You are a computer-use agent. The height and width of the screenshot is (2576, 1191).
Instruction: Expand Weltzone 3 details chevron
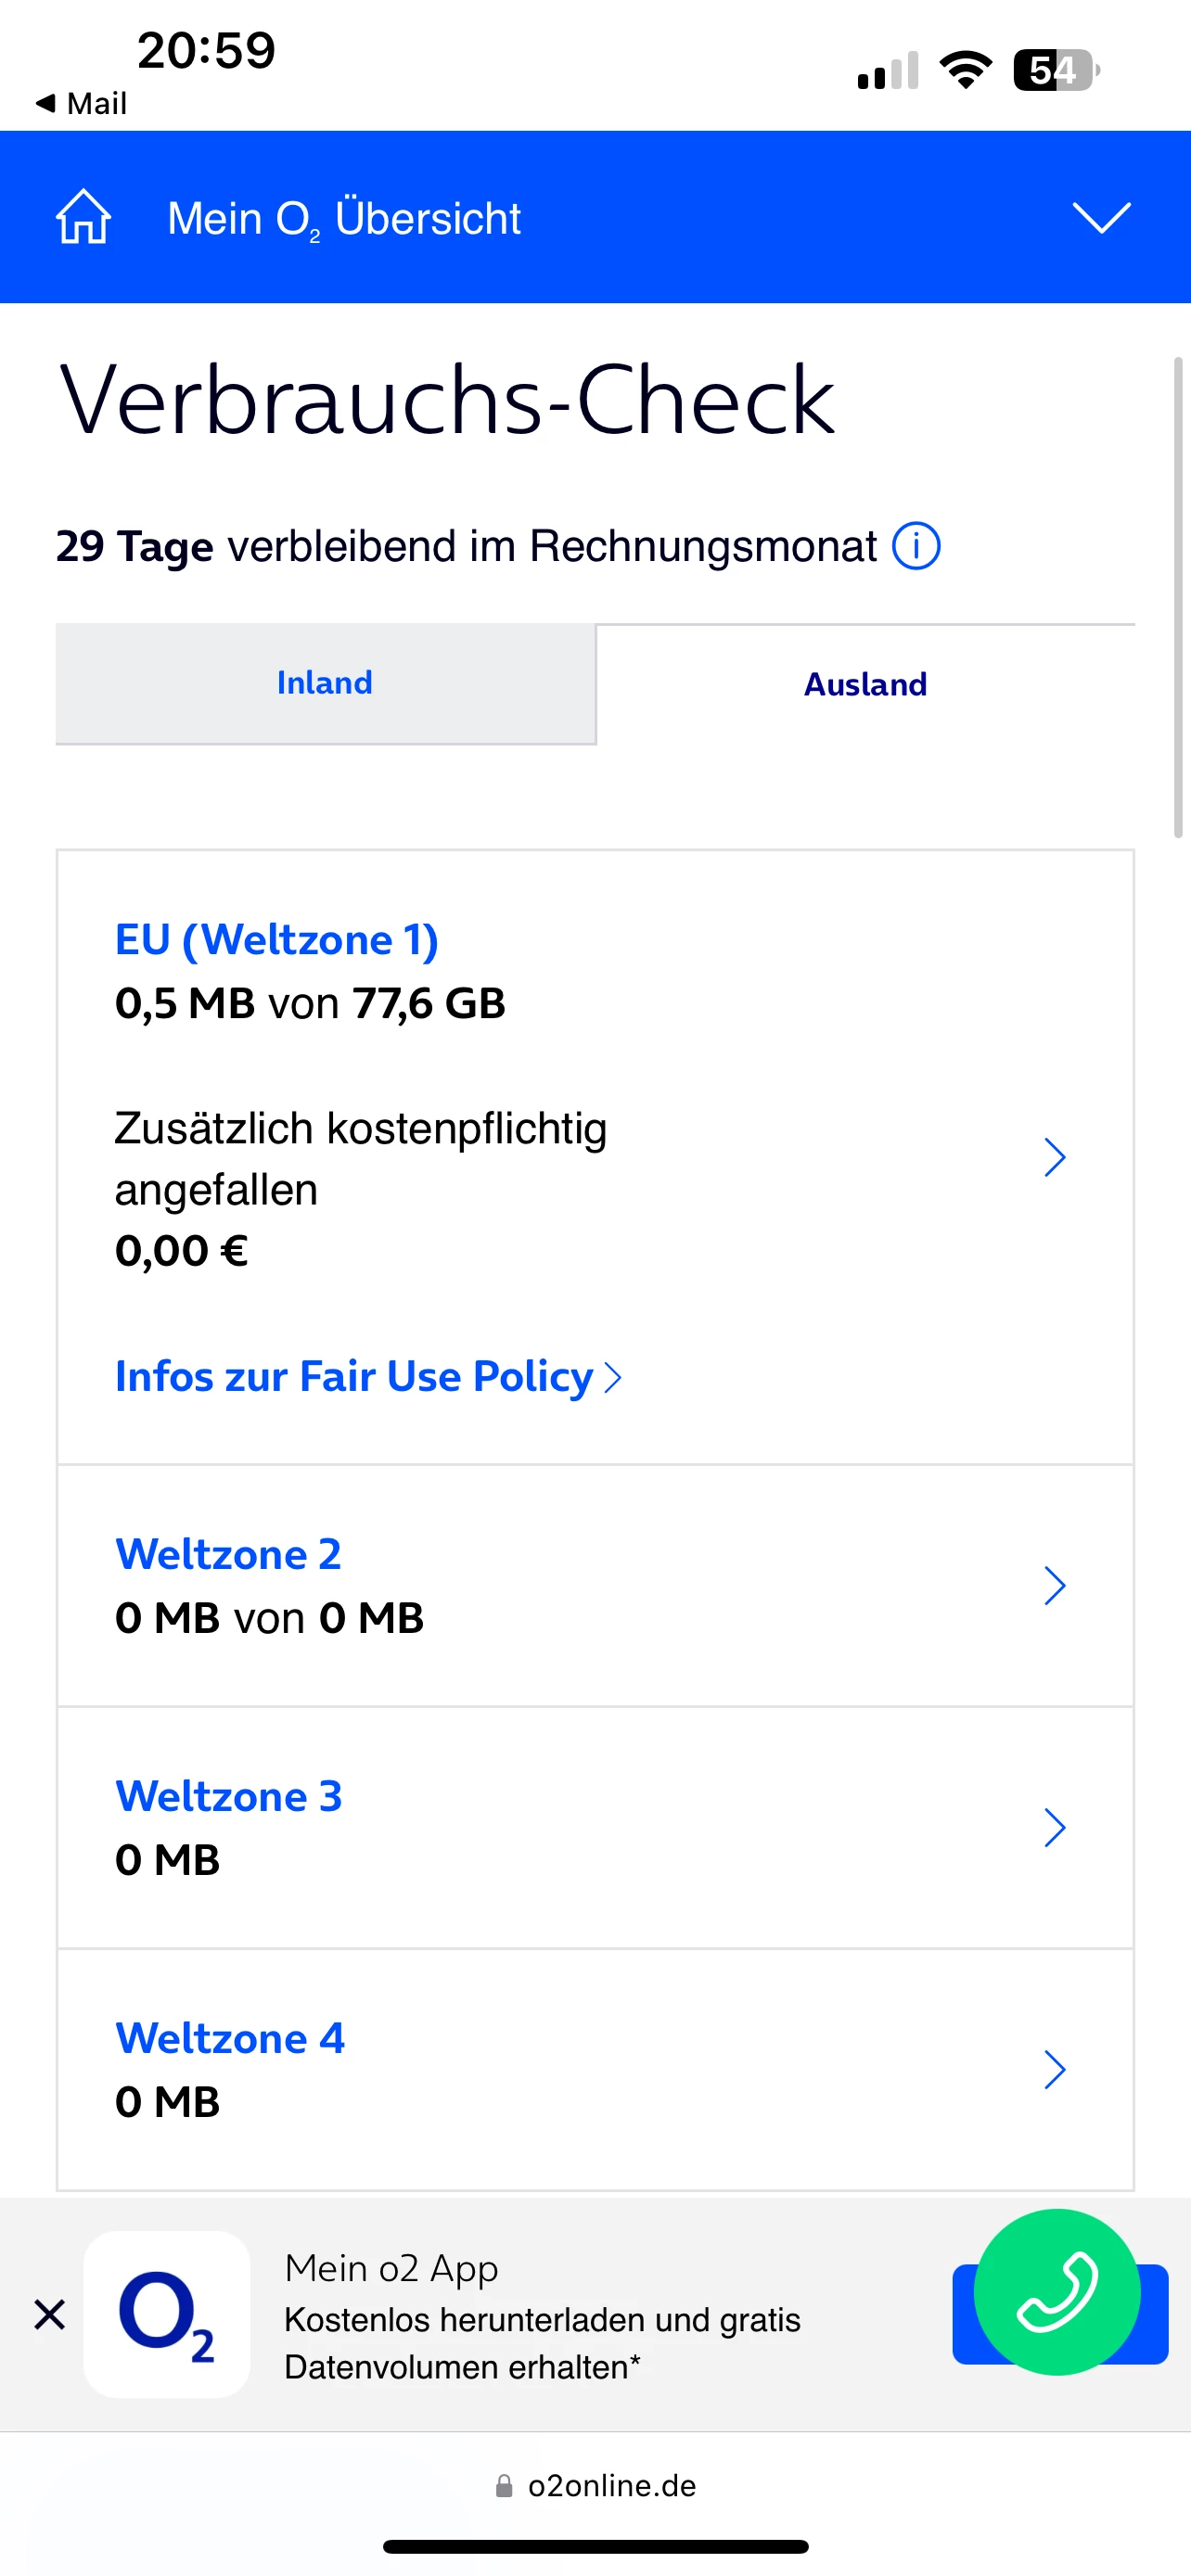tap(1054, 1828)
